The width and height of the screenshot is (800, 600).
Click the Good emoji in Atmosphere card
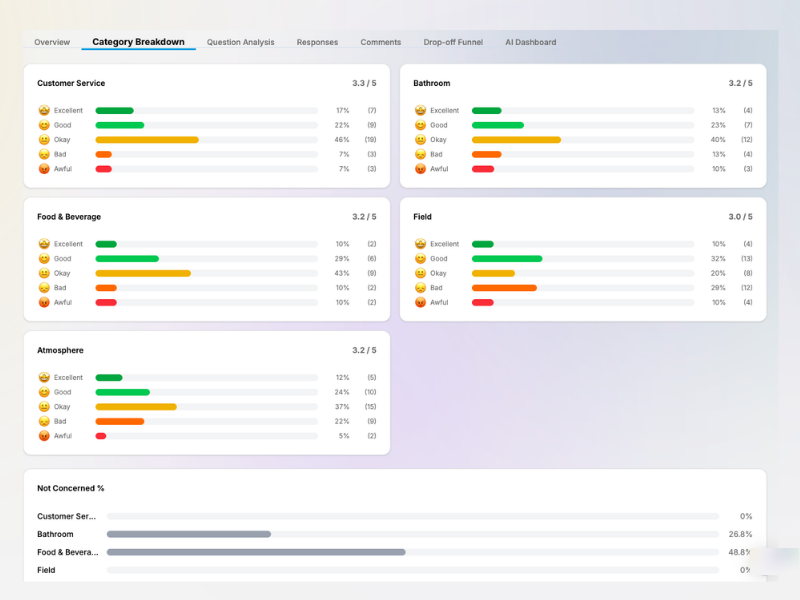coord(44,392)
